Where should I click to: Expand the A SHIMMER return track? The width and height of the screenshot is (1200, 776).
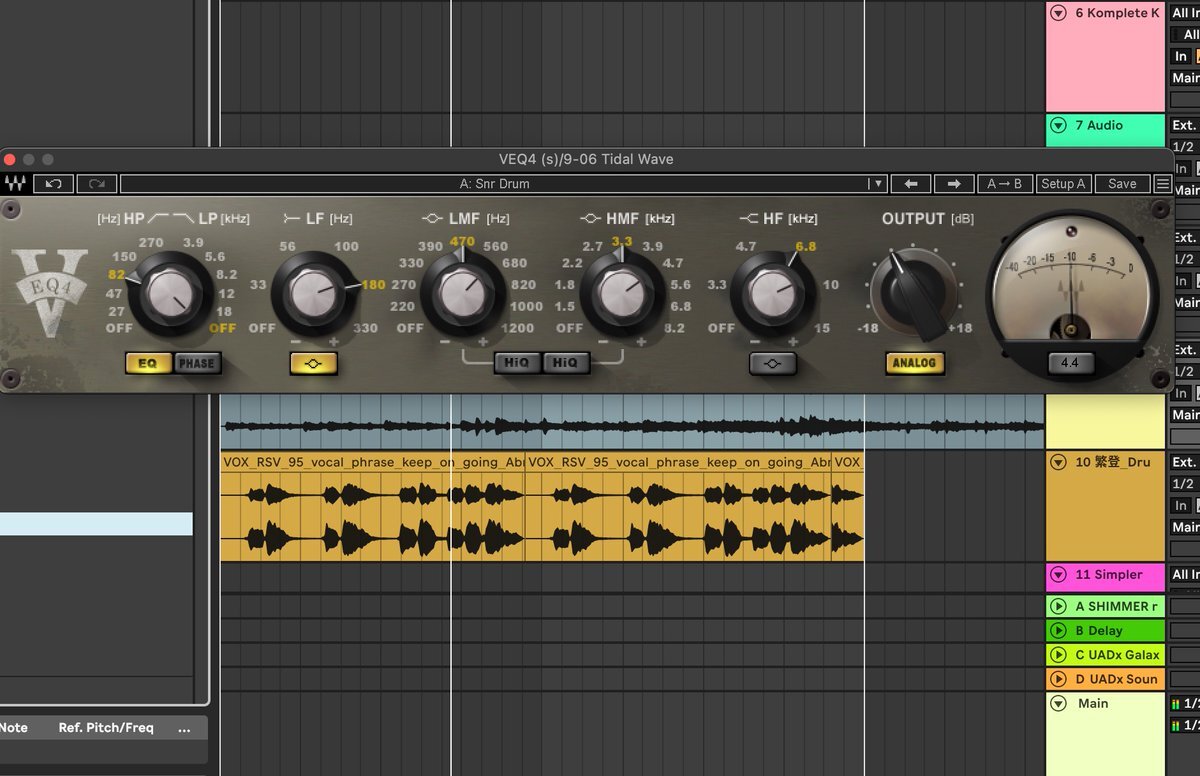pyautogui.click(x=1059, y=606)
